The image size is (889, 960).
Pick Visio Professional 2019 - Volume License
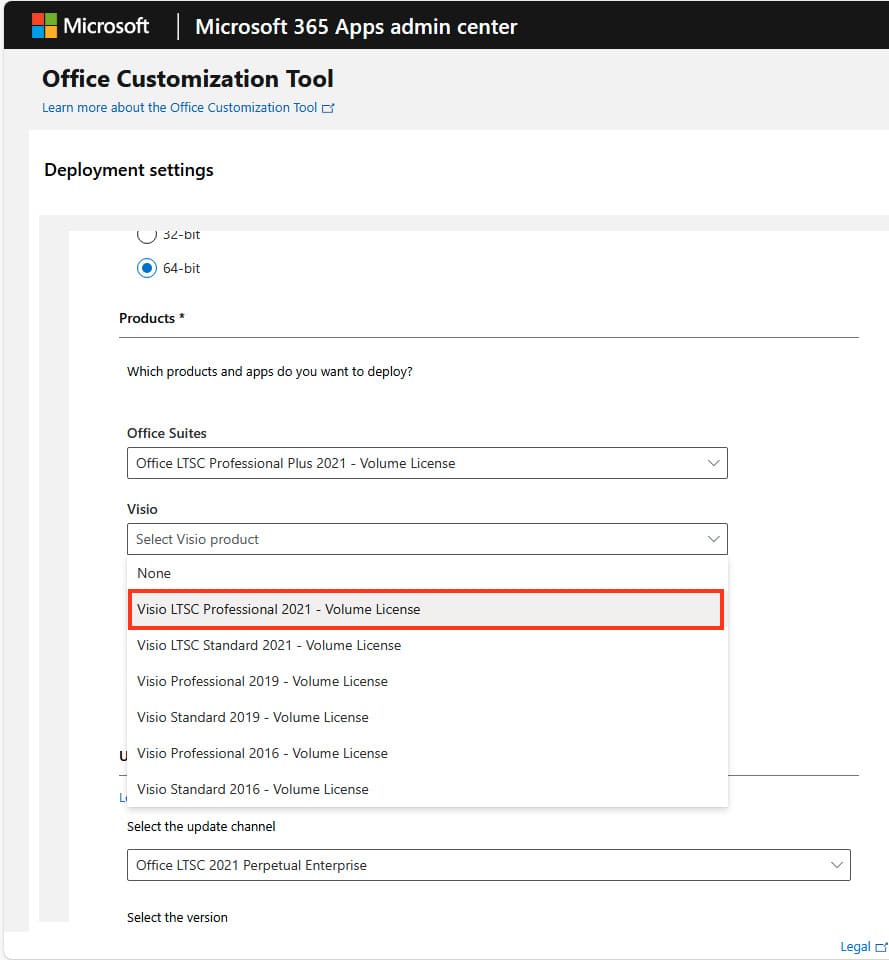click(x=262, y=681)
